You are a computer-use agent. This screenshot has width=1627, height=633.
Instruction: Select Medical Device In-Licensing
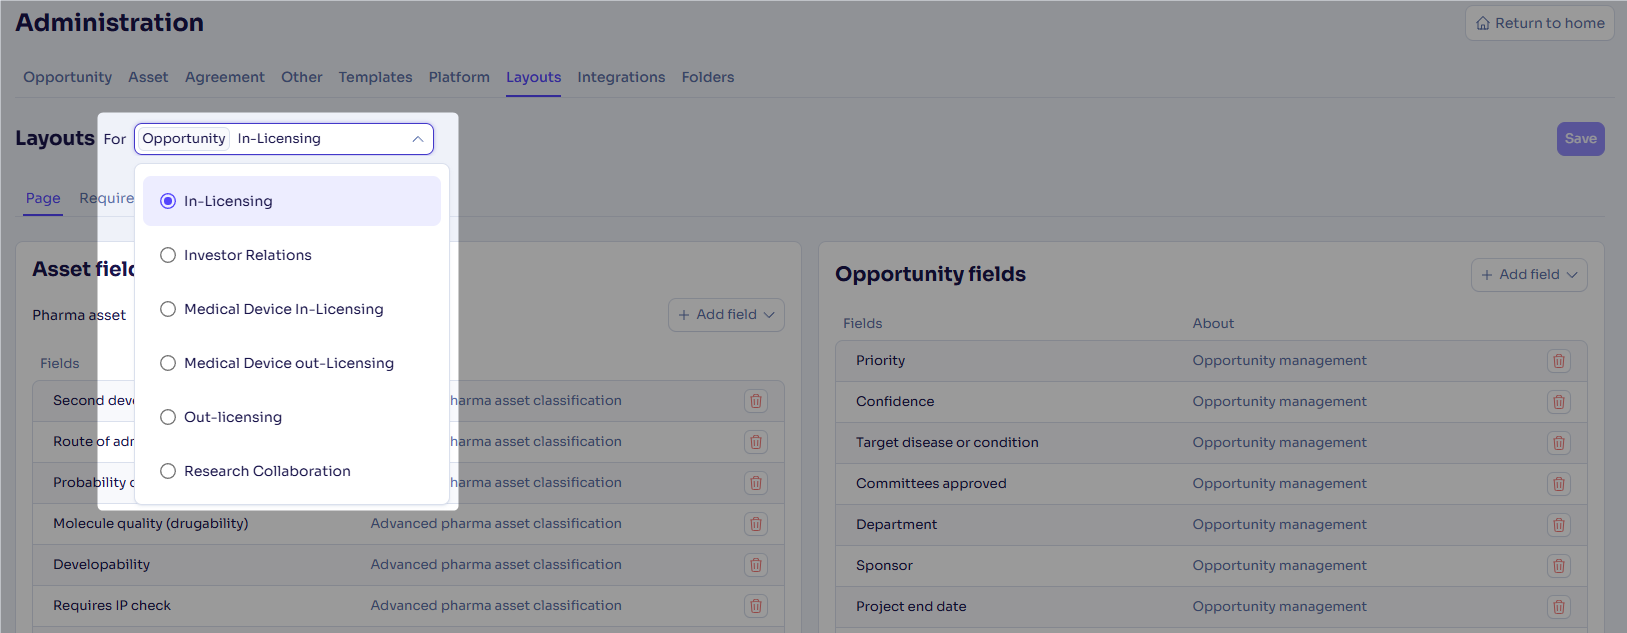point(292,309)
